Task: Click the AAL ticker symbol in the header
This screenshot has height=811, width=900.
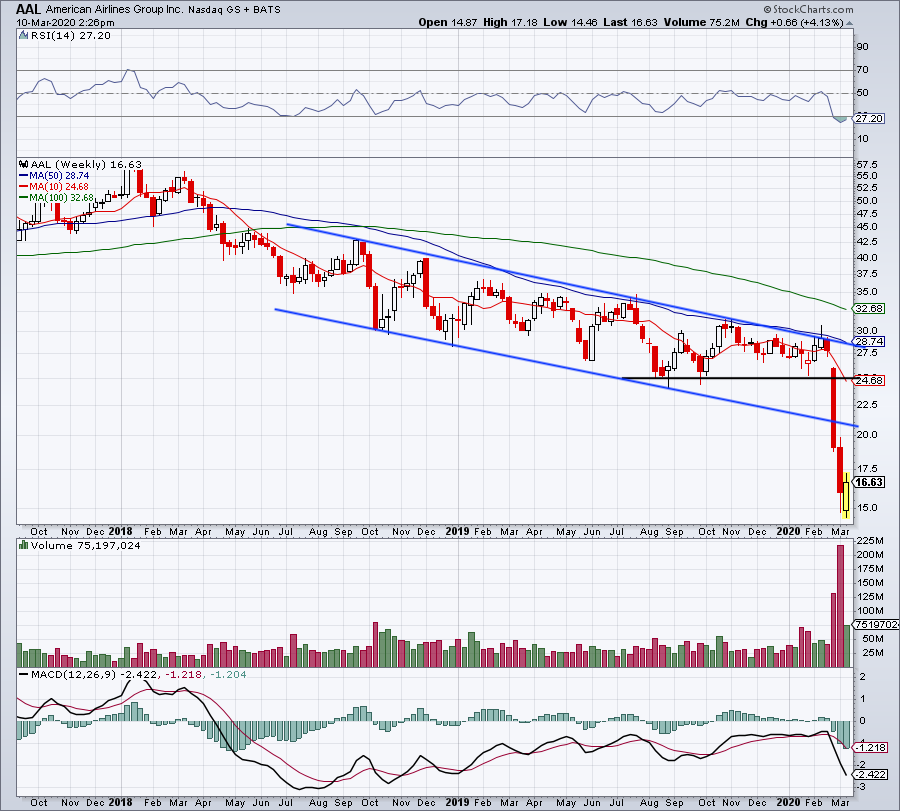Action: [x=28, y=9]
